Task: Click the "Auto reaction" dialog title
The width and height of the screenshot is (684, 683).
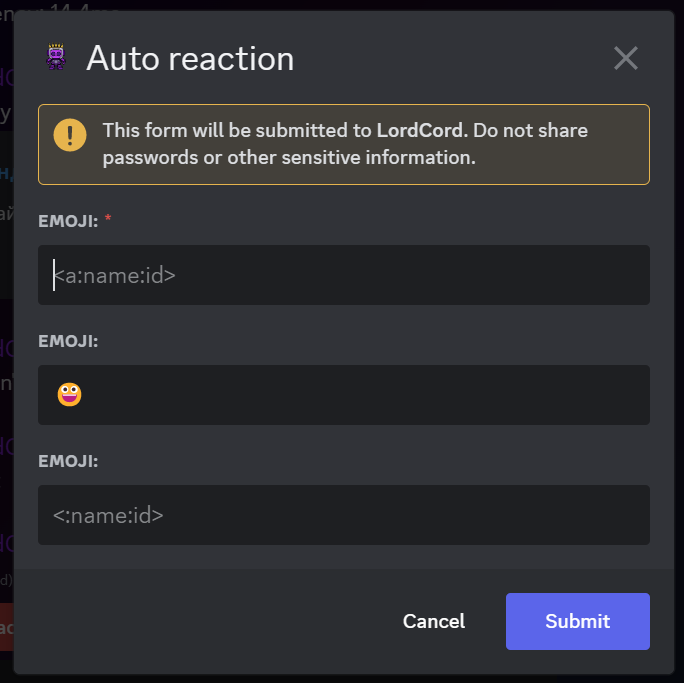Action: (190, 58)
